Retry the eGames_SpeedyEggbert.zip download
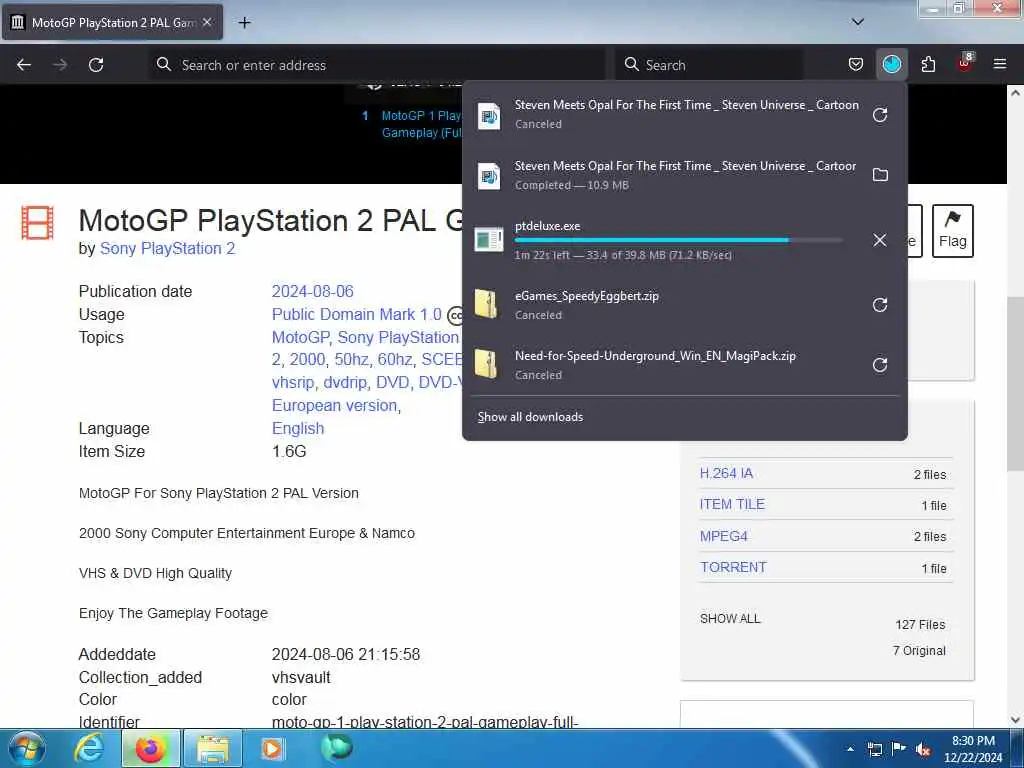The height and width of the screenshot is (768, 1024). [x=880, y=305]
